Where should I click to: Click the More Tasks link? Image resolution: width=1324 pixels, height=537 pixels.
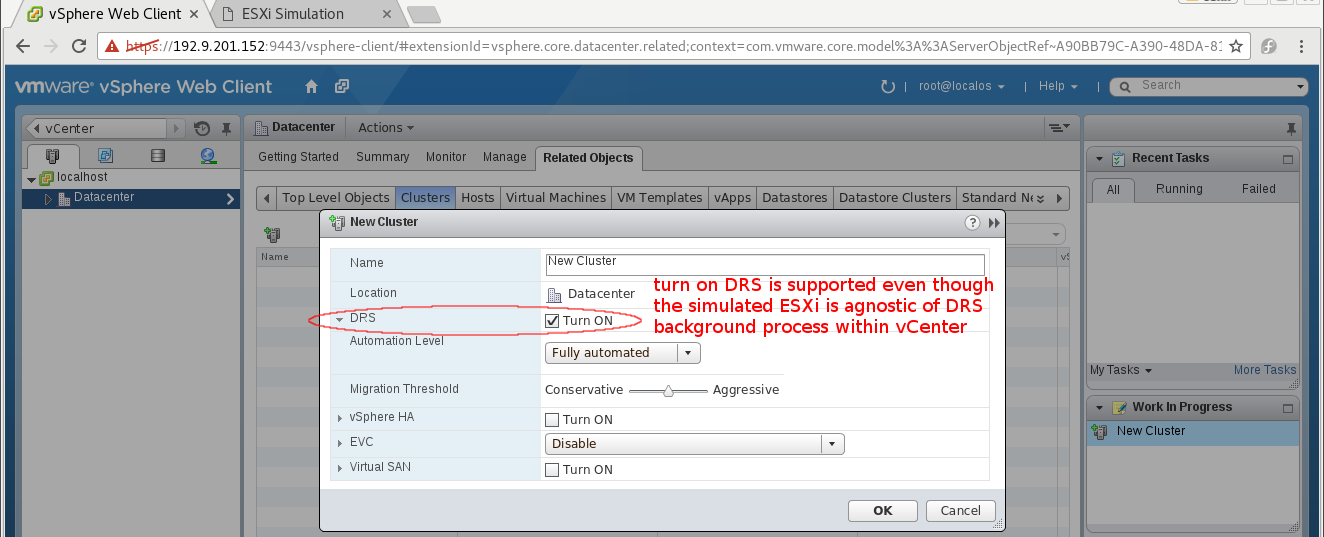(1265, 370)
